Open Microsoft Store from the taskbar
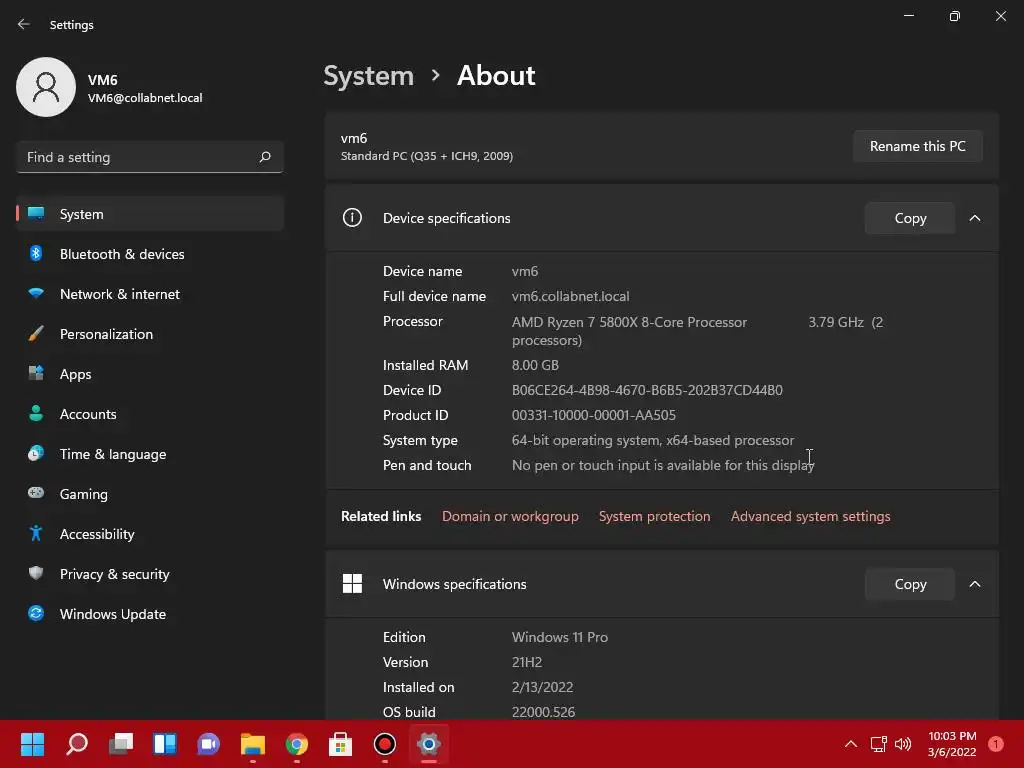Image resolution: width=1024 pixels, height=768 pixels. [340, 744]
